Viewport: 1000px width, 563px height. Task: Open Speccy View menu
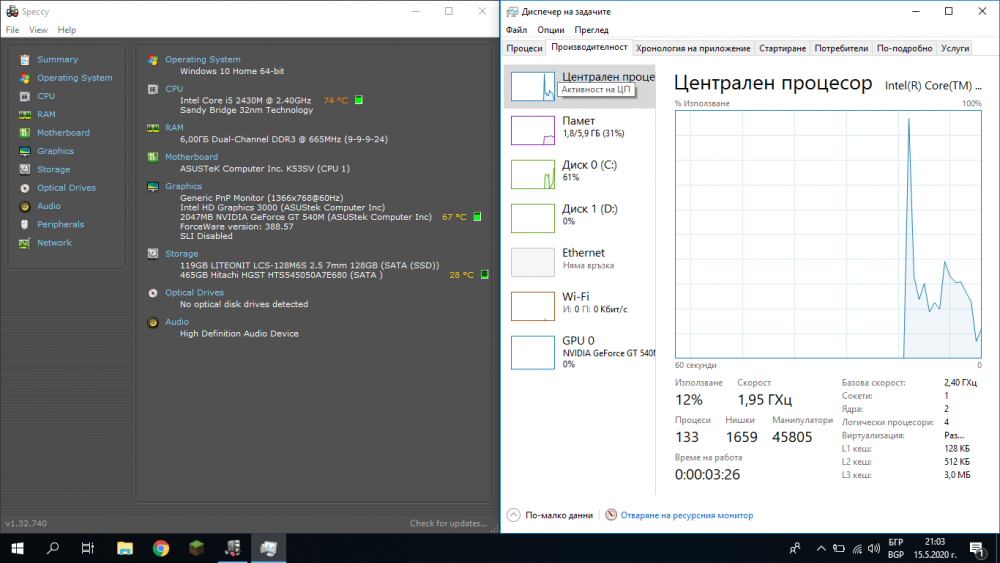point(38,30)
